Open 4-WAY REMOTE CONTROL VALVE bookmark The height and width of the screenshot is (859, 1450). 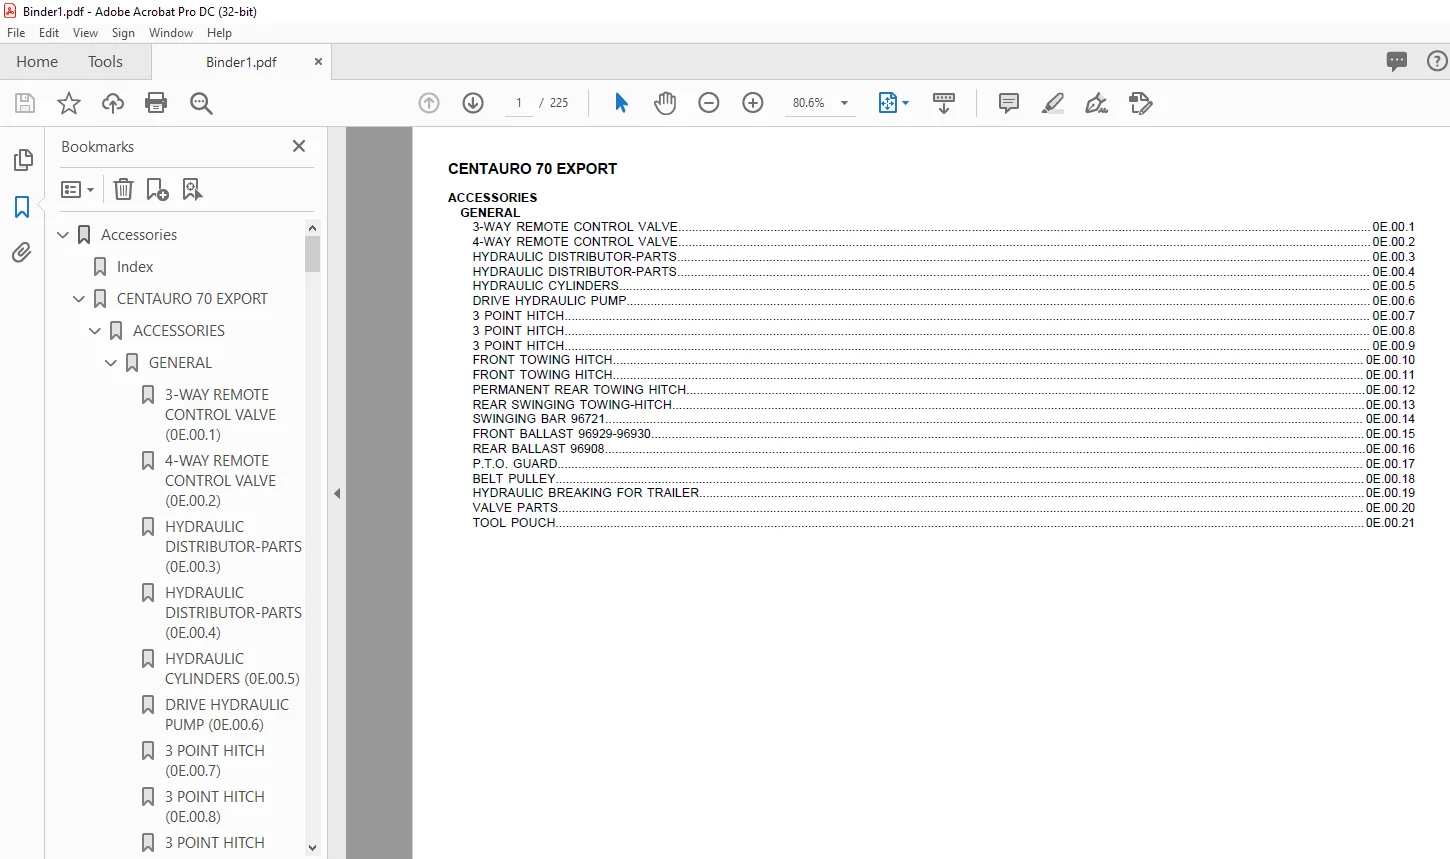click(220, 481)
